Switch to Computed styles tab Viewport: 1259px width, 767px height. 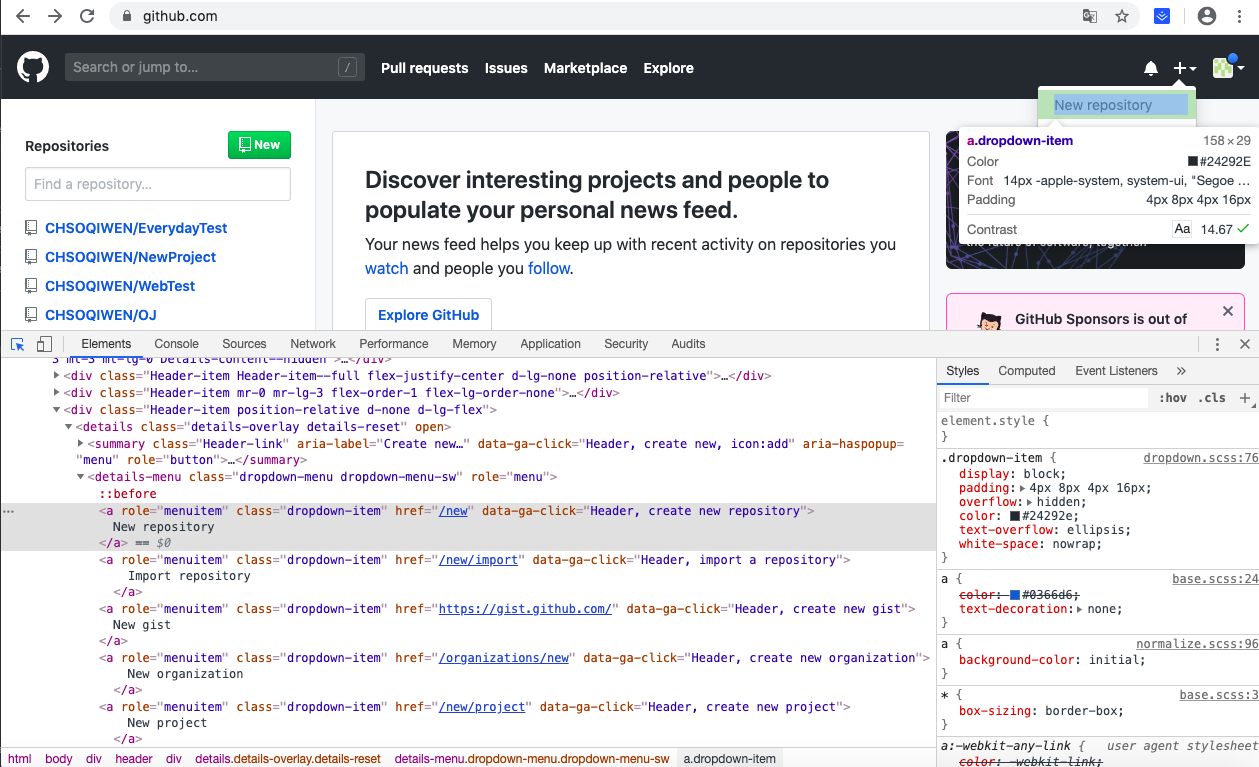[1027, 371]
